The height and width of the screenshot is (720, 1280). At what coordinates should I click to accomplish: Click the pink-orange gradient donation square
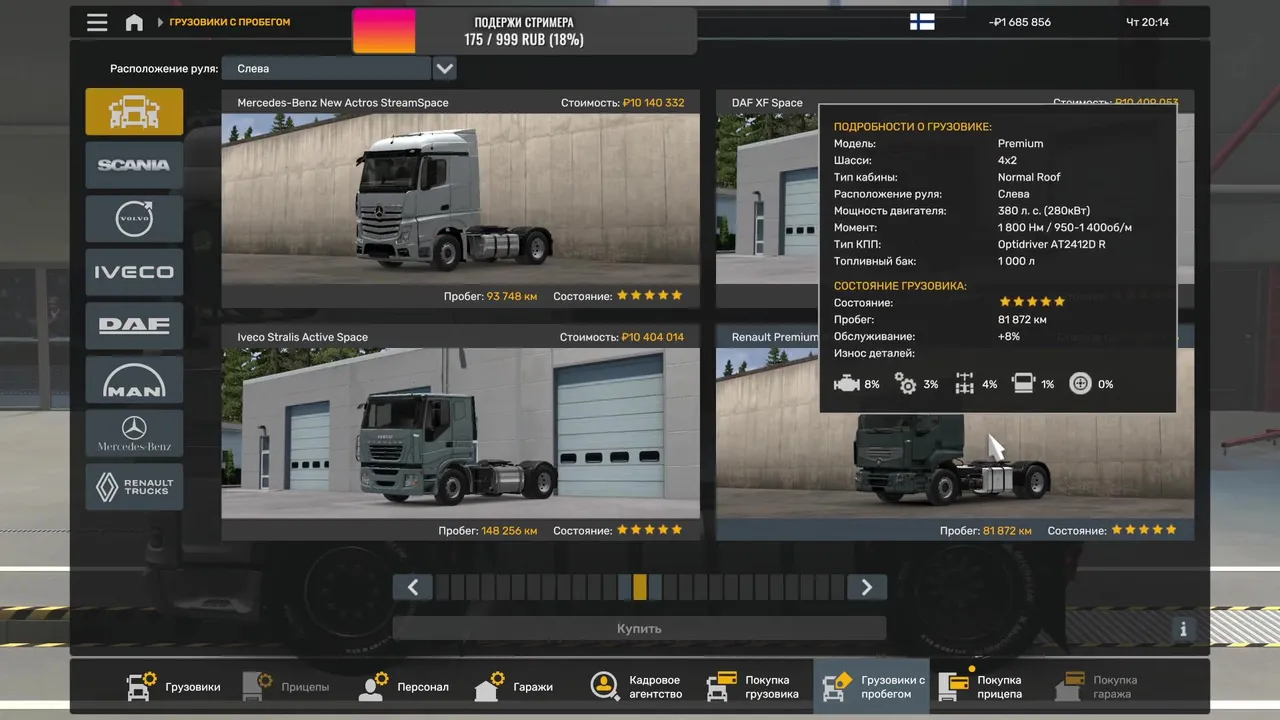click(384, 31)
